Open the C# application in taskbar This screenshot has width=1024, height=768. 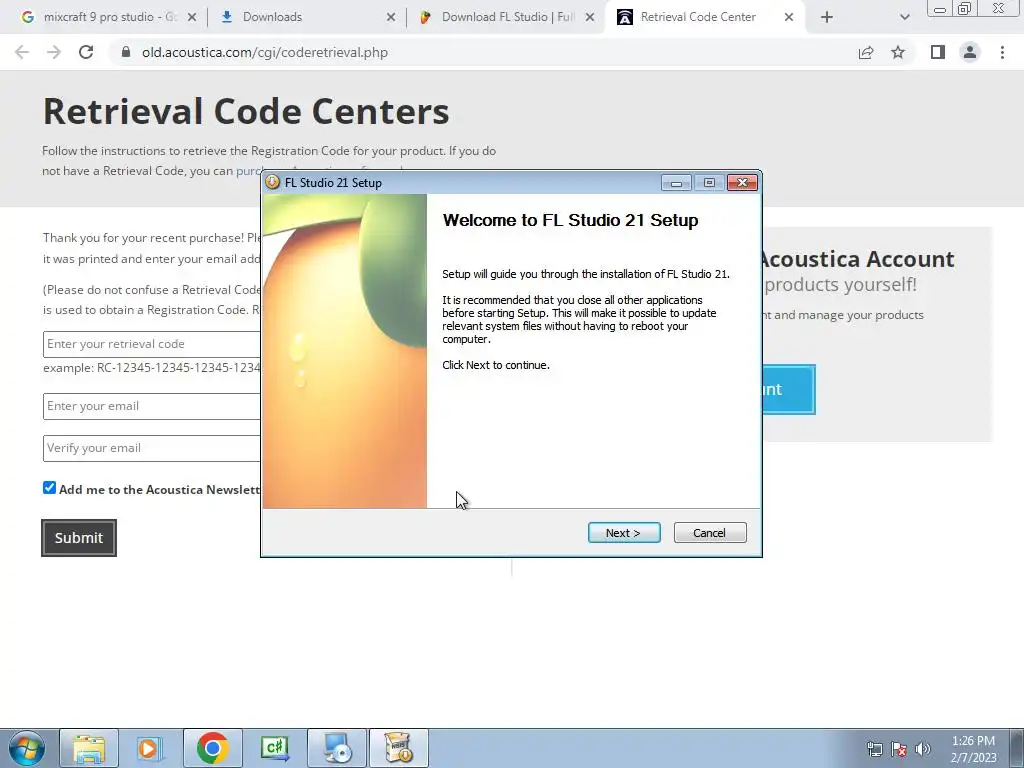pyautogui.click(x=274, y=748)
